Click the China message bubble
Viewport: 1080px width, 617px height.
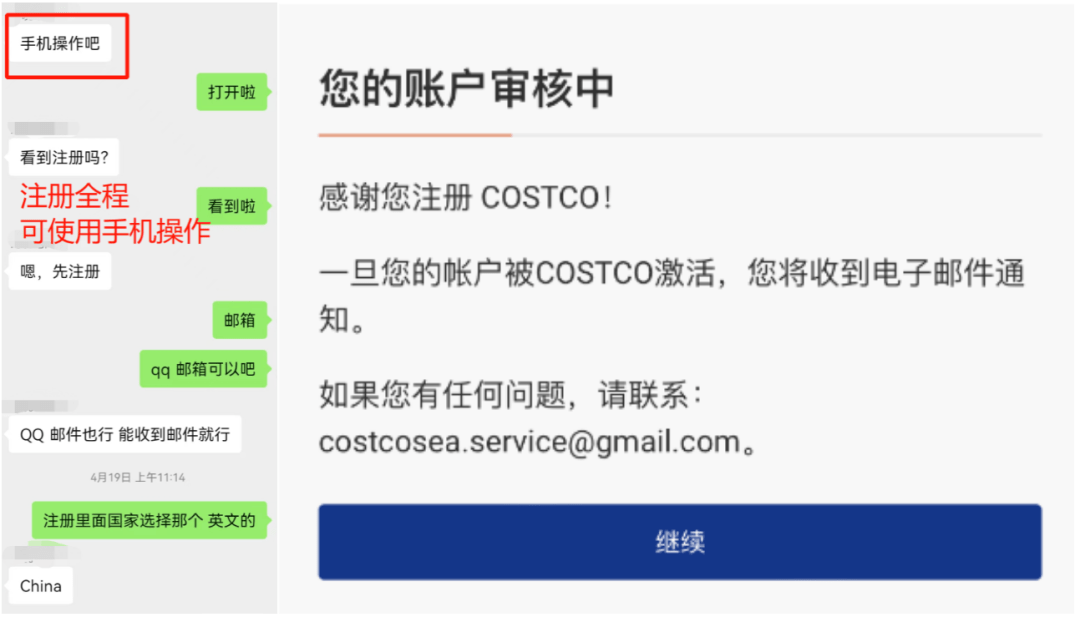pos(41,586)
